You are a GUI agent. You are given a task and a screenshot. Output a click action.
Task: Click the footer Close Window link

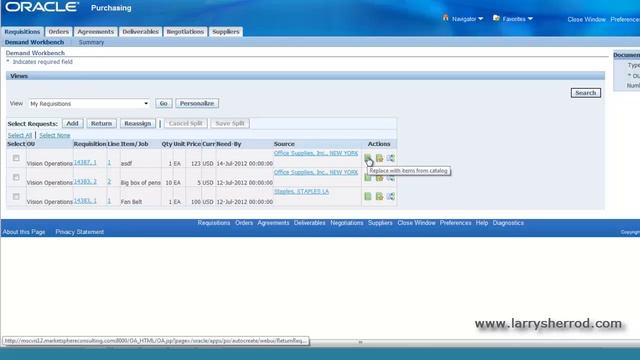[x=416, y=223]
